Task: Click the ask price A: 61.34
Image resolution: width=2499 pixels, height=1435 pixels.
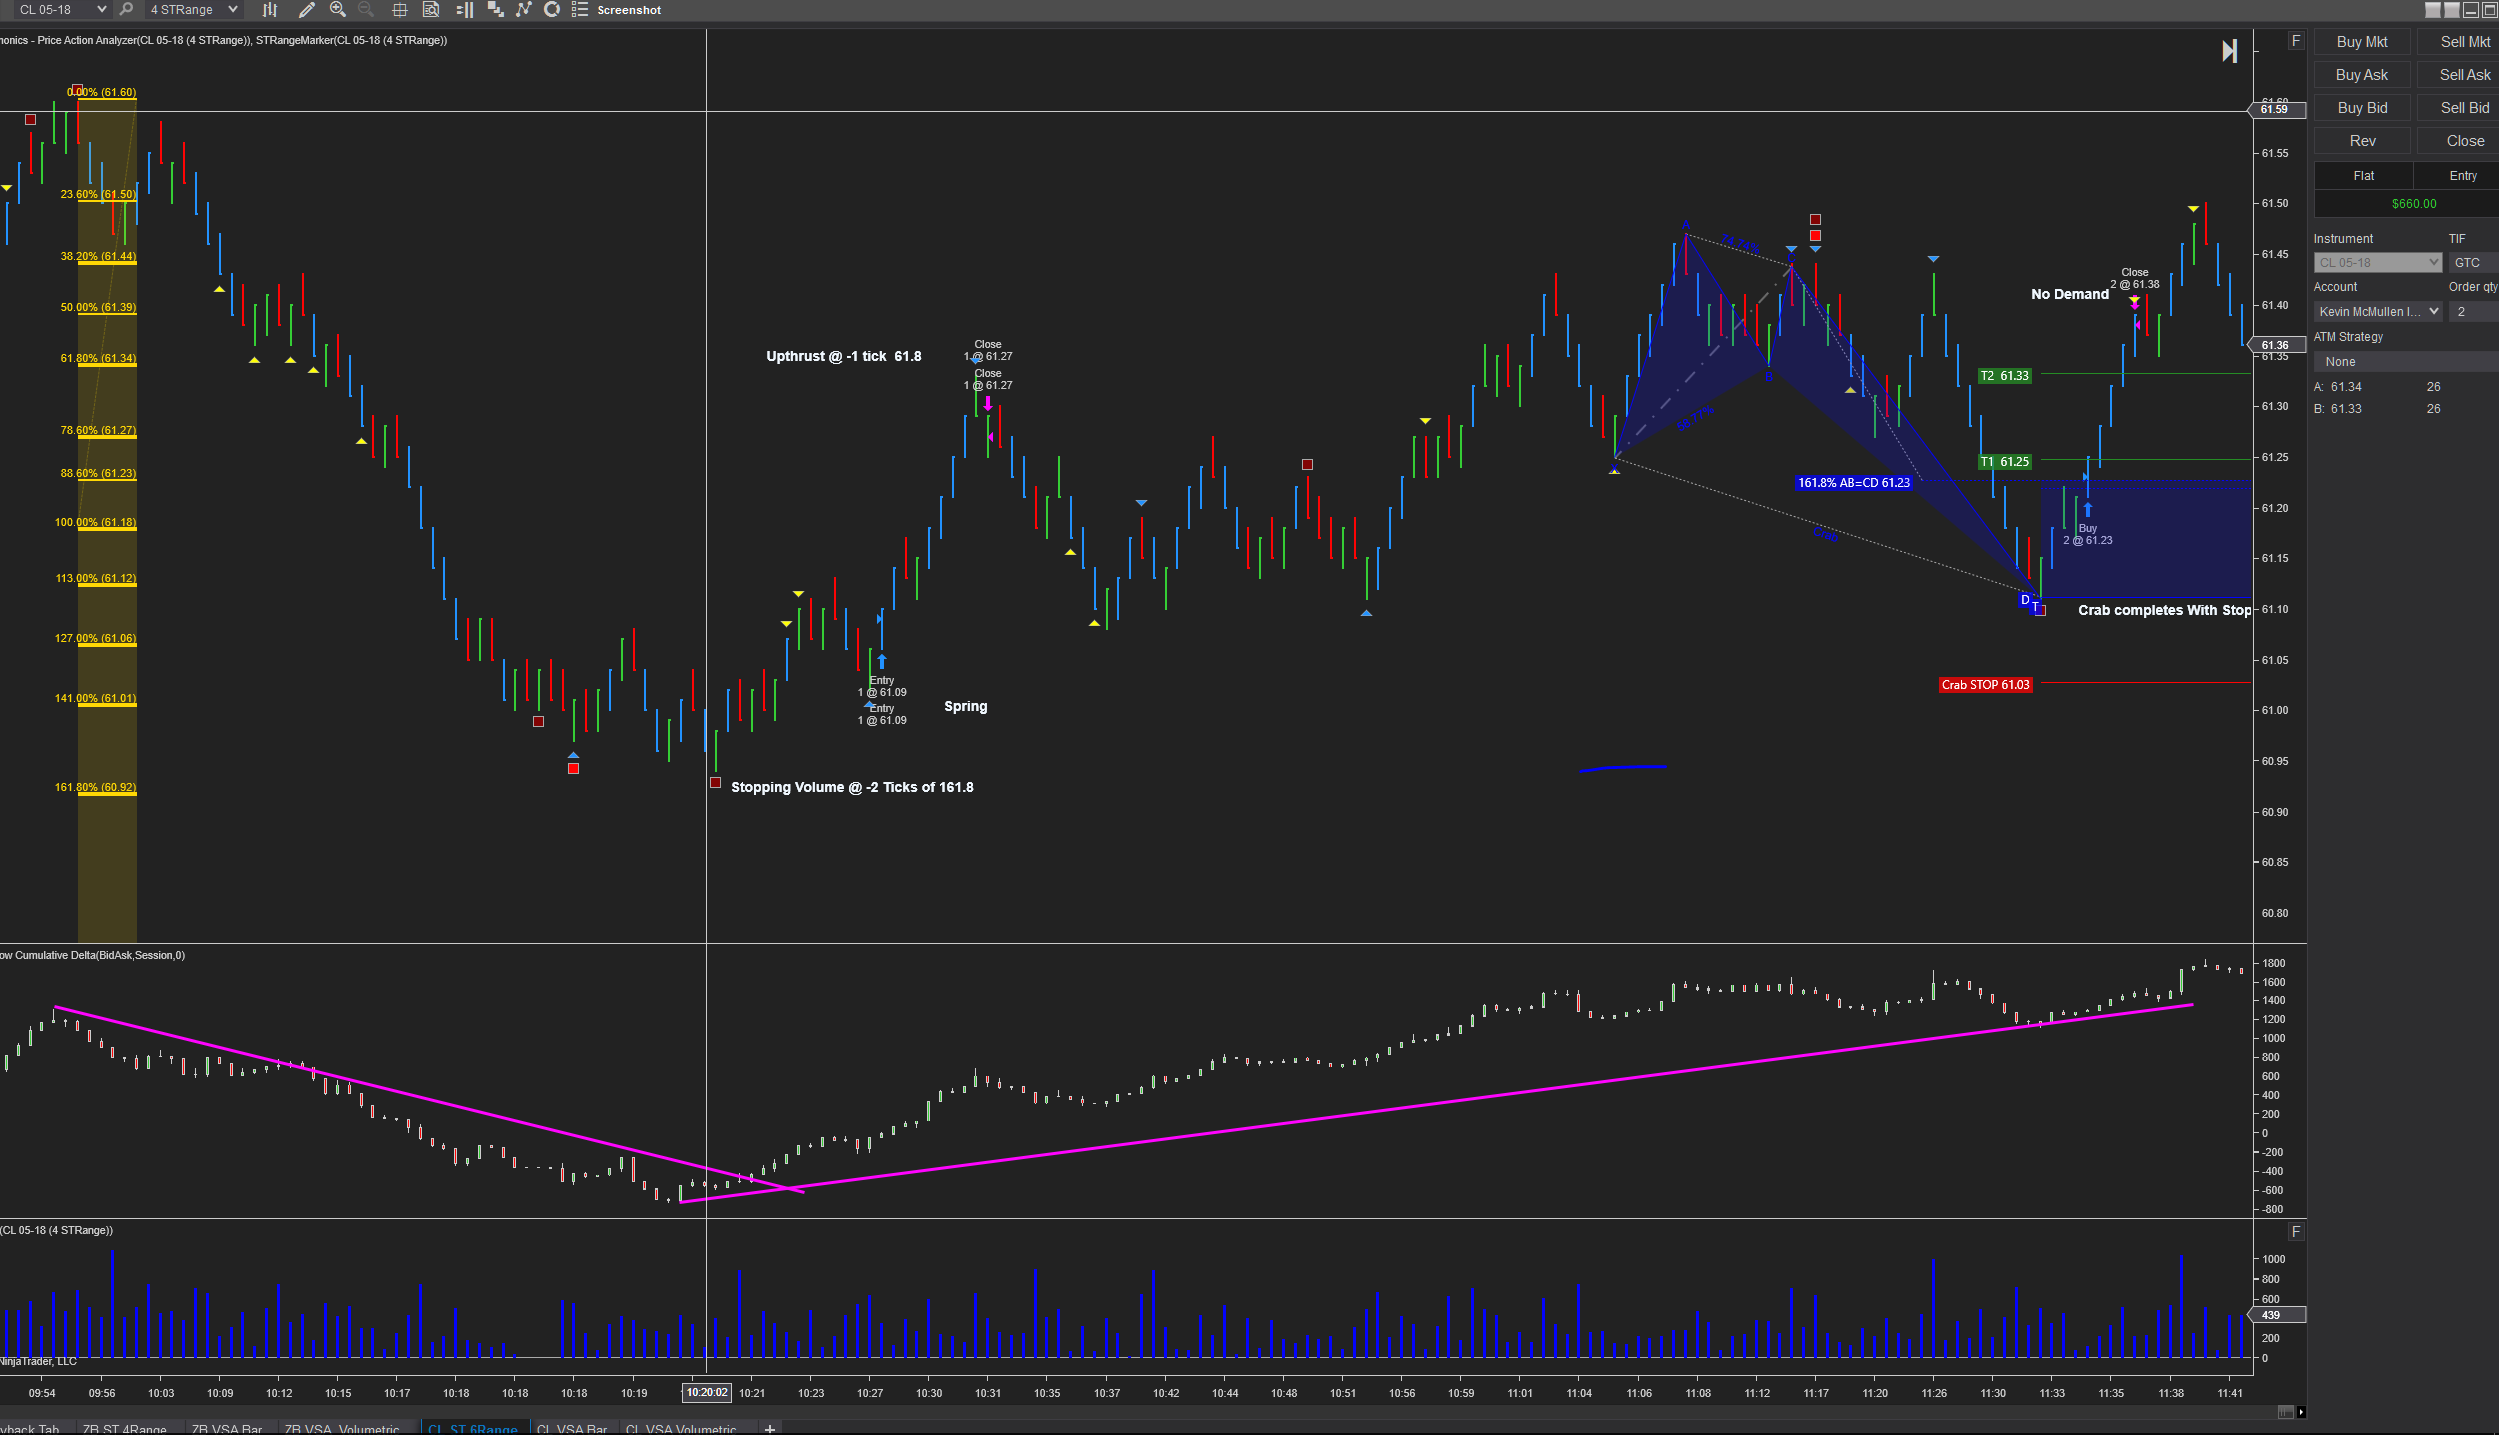Action: (2338, 387)
